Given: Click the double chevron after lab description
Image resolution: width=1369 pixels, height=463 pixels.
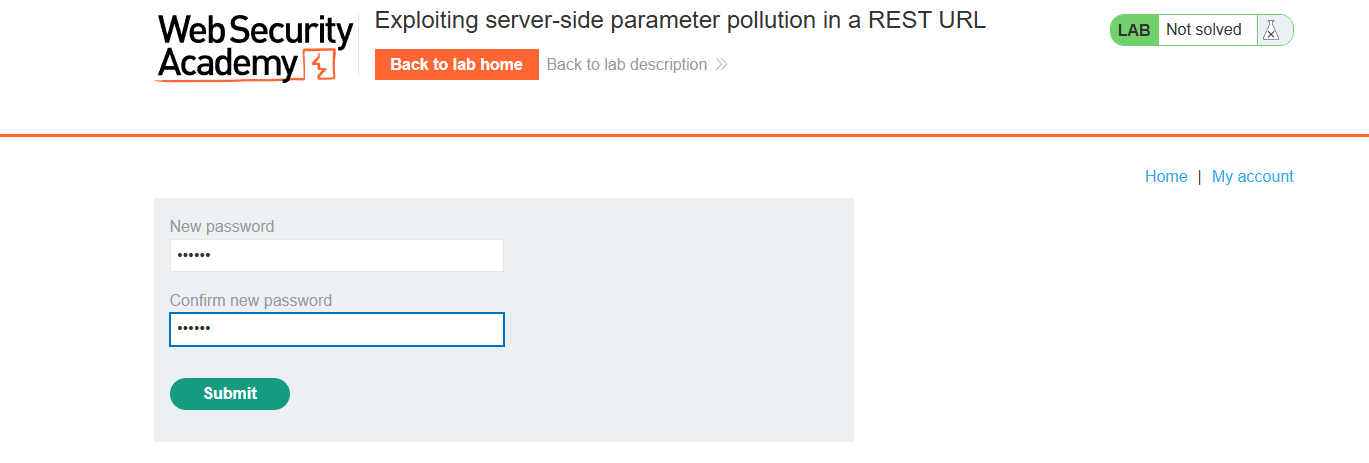Looking at the screenshot, I should tap(721, 65).
